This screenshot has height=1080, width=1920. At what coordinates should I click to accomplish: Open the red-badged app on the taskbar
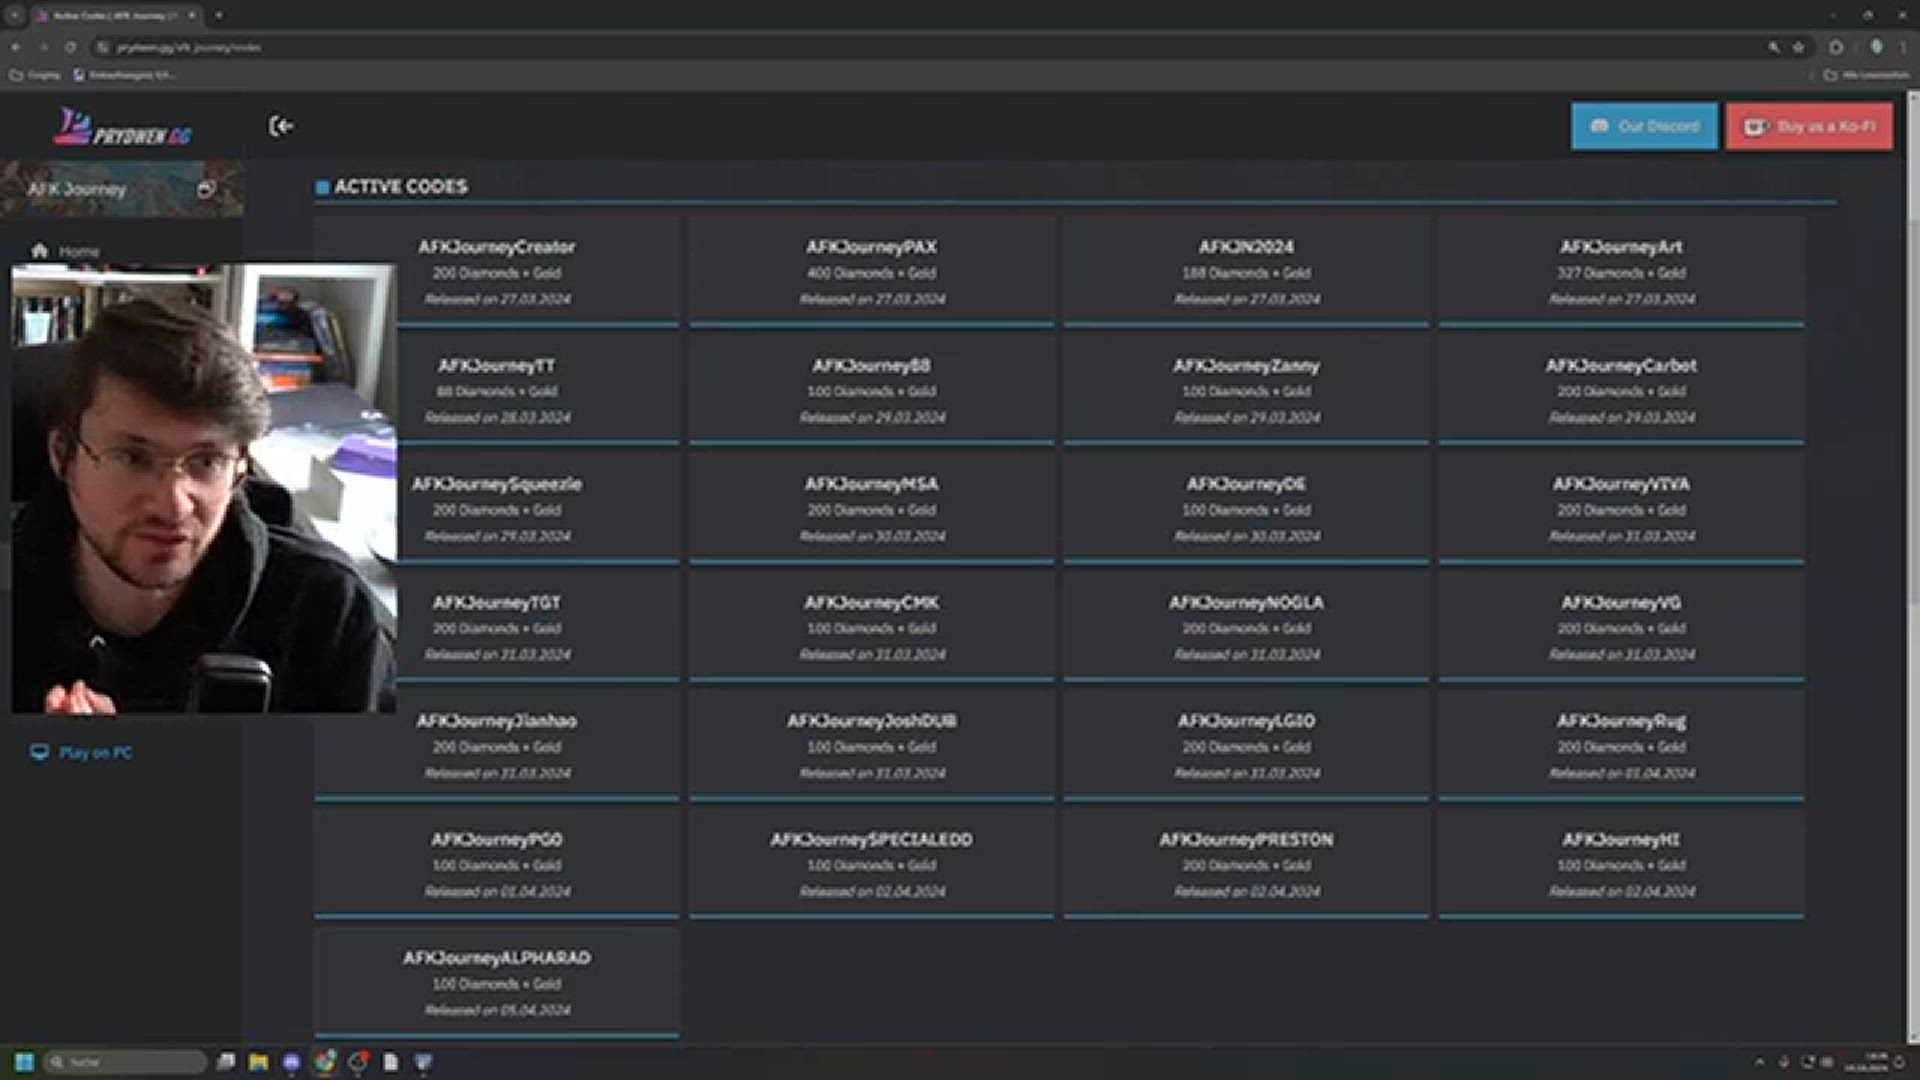click(358, 1062)
